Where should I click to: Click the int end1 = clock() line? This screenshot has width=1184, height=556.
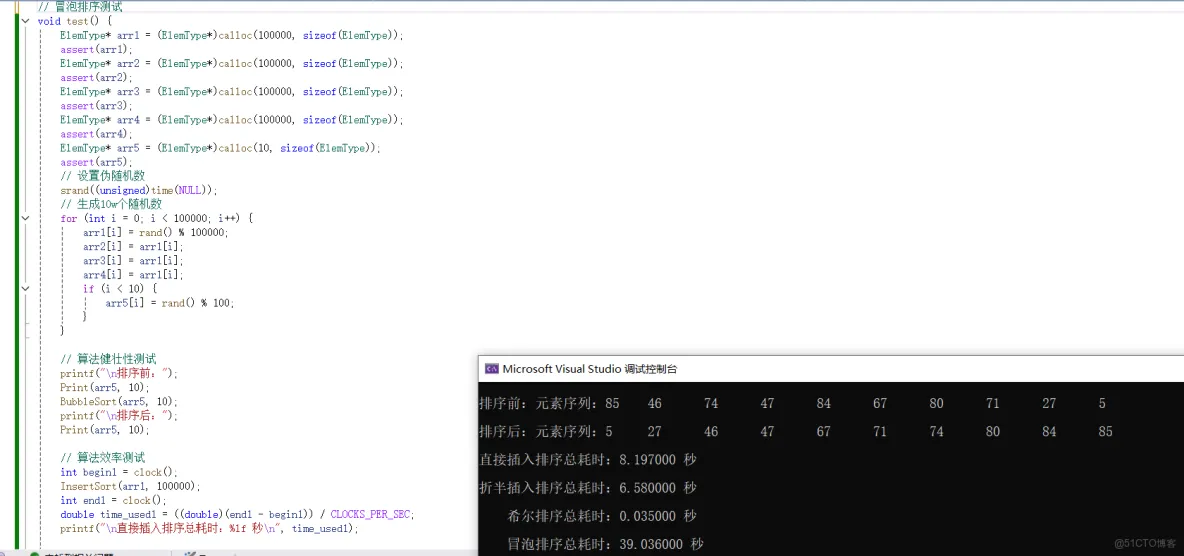(113, 500)
